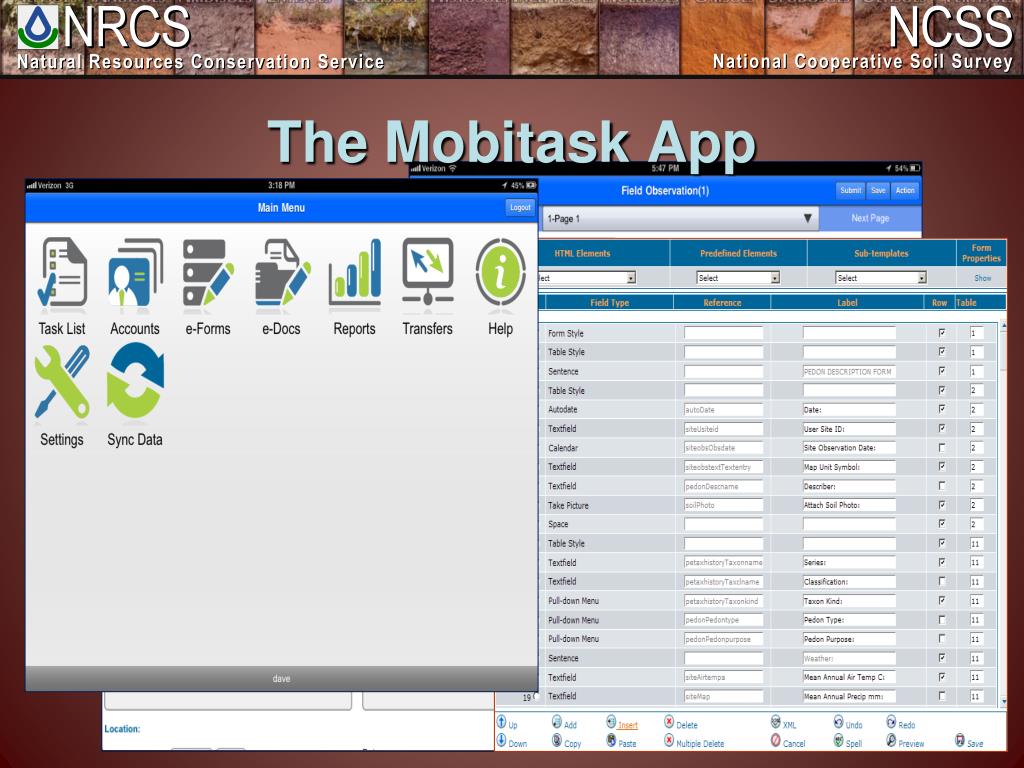1024x768 pixels.
Task: Click the Spell check icon
Action: tap(839, 740)
